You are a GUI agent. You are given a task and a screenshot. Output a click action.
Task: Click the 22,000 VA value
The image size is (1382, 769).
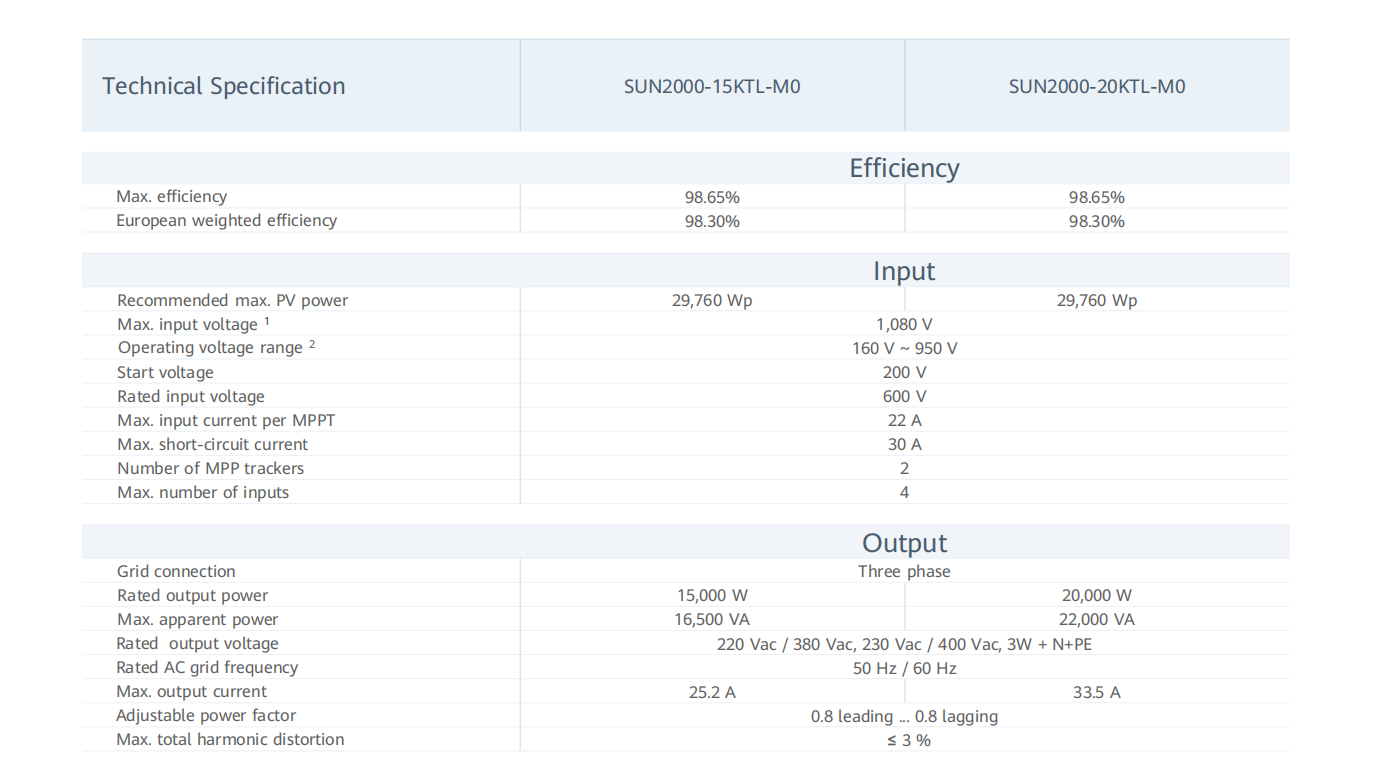tap(1097, 620)
